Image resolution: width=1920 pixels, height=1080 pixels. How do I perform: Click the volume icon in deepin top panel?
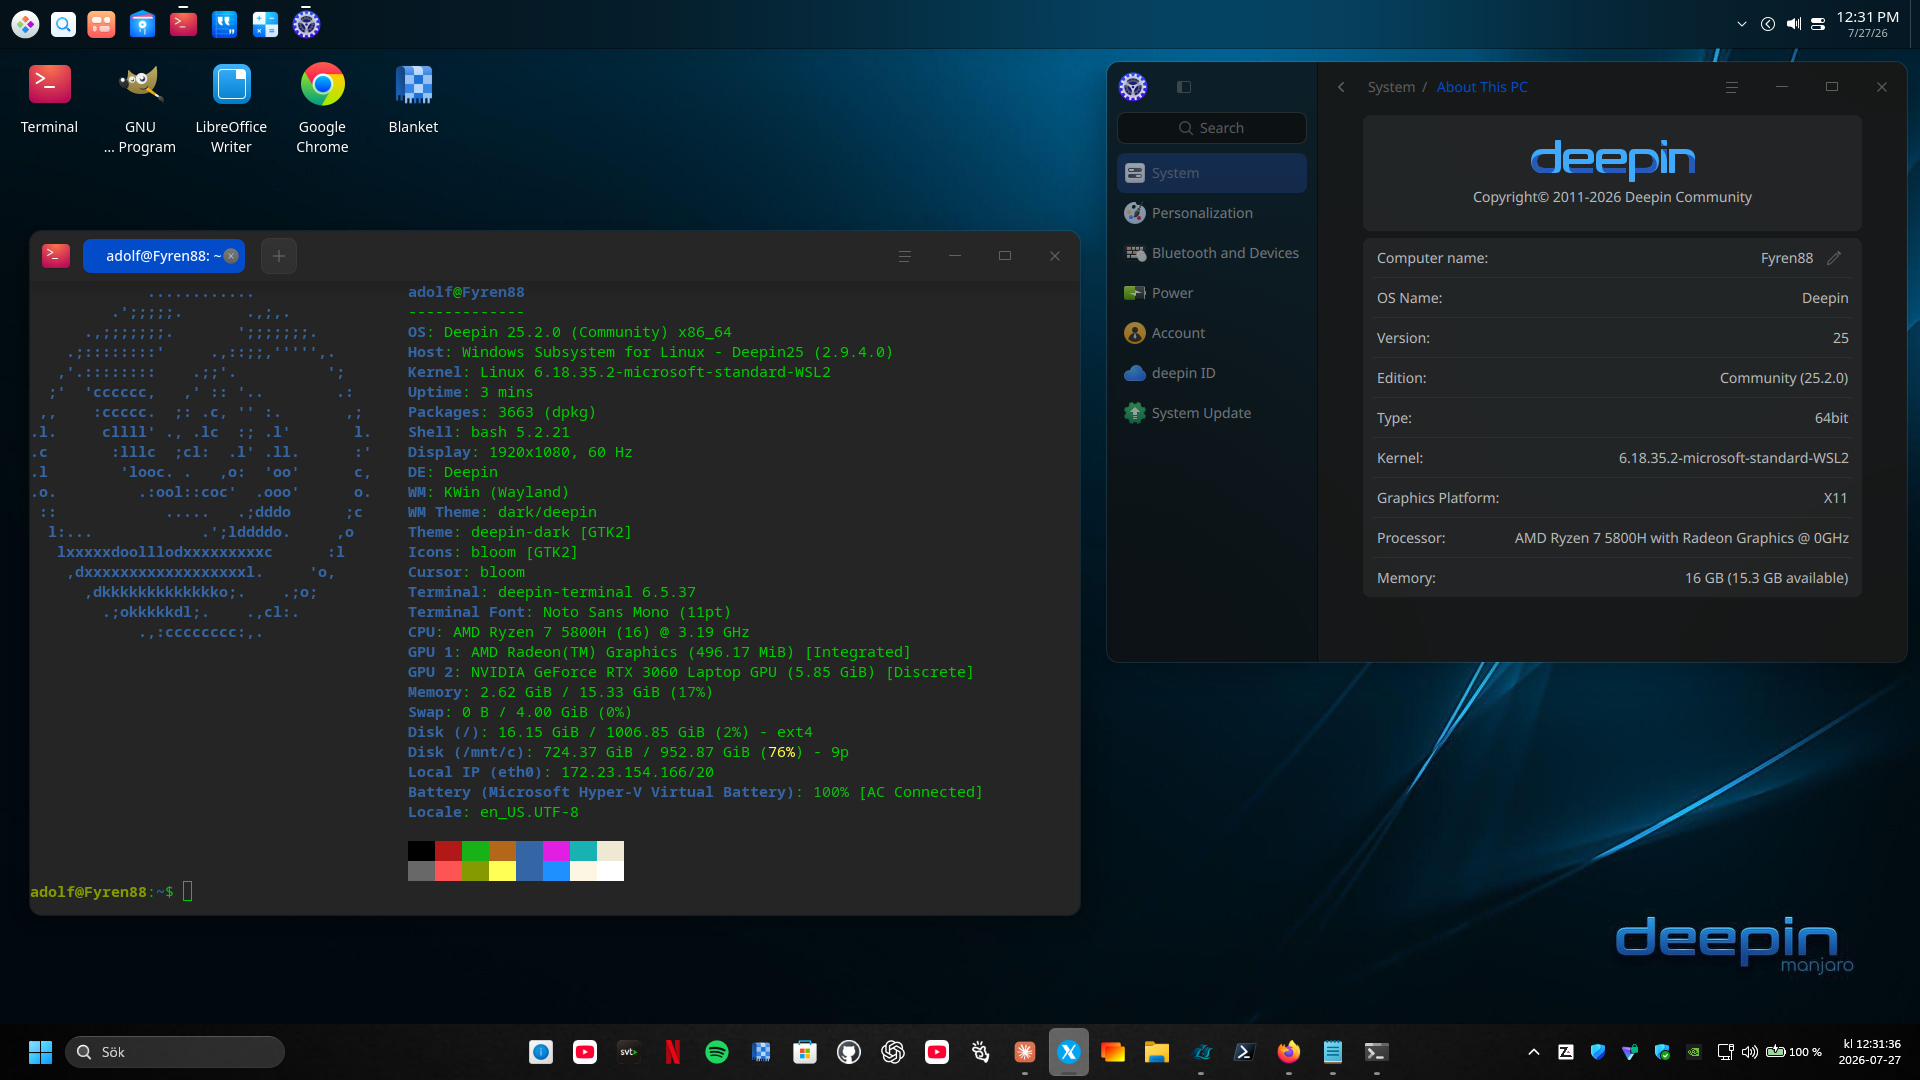(1794, 24)
